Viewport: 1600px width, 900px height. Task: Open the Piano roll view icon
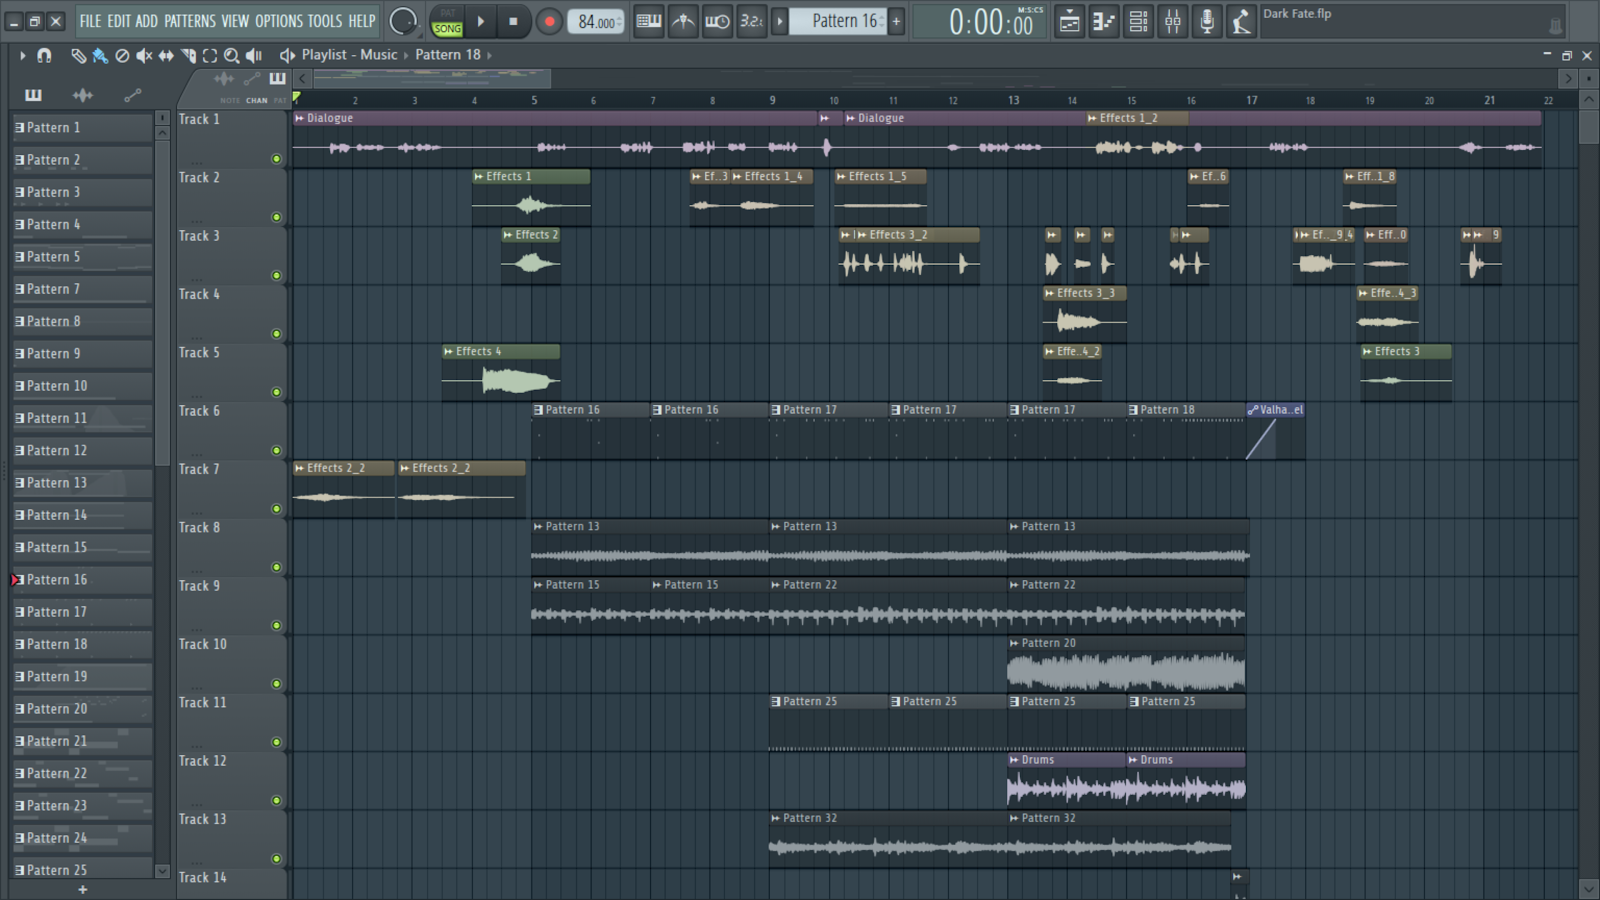(x=1104, y=21)
